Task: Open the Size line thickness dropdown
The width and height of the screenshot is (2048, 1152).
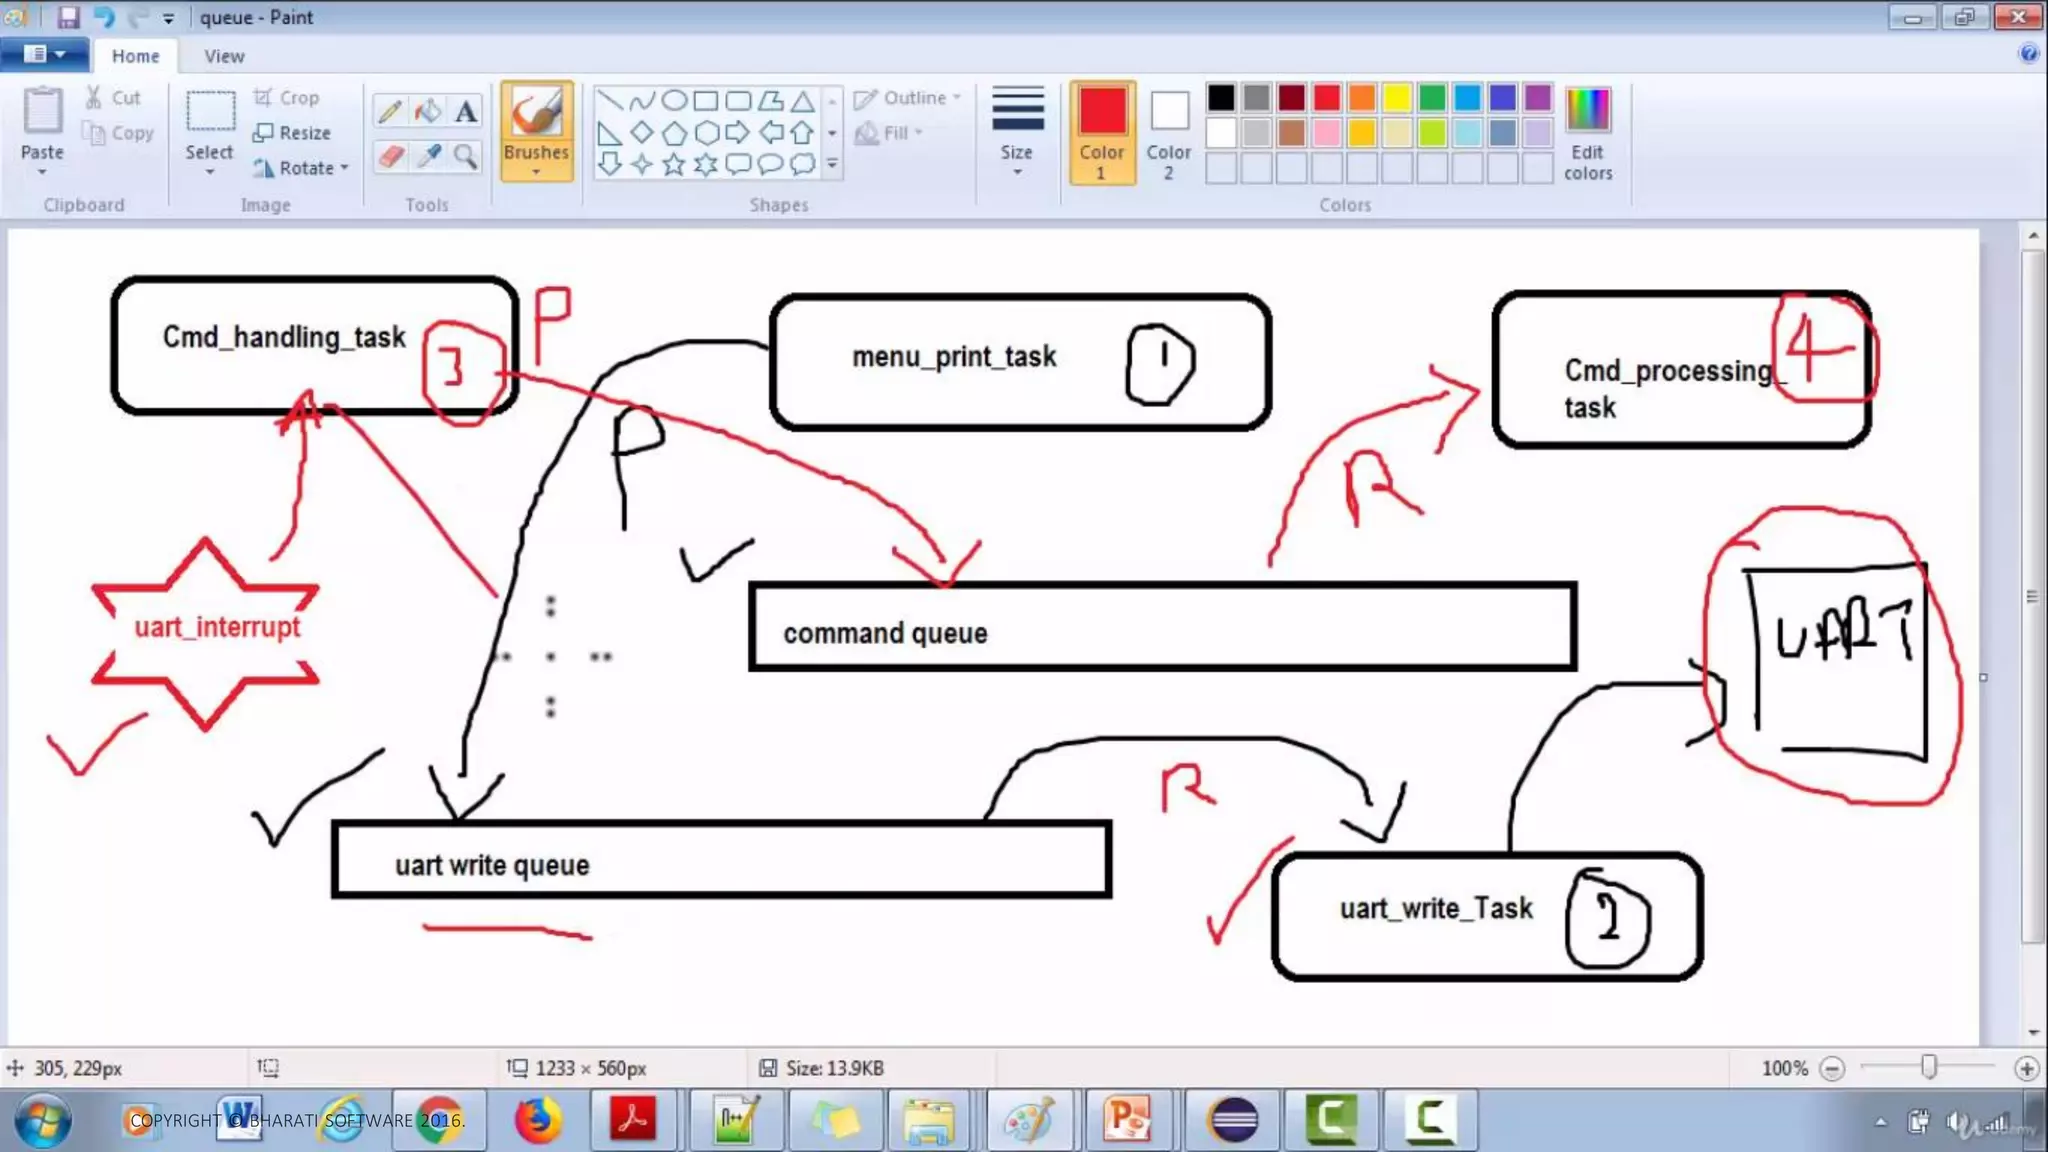Action: tap(1017, 132)
